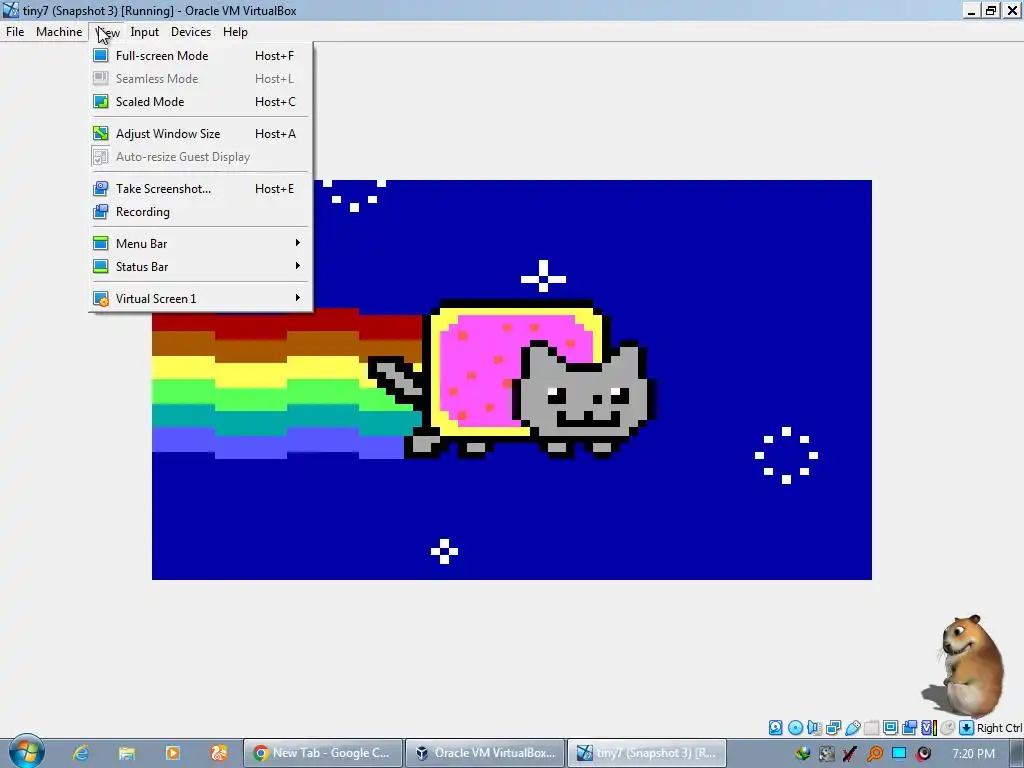Launch Windows Media Player from taskbar
This screenshot has width=1024, height=768.
pyautogui.click(x=172, y=753)
